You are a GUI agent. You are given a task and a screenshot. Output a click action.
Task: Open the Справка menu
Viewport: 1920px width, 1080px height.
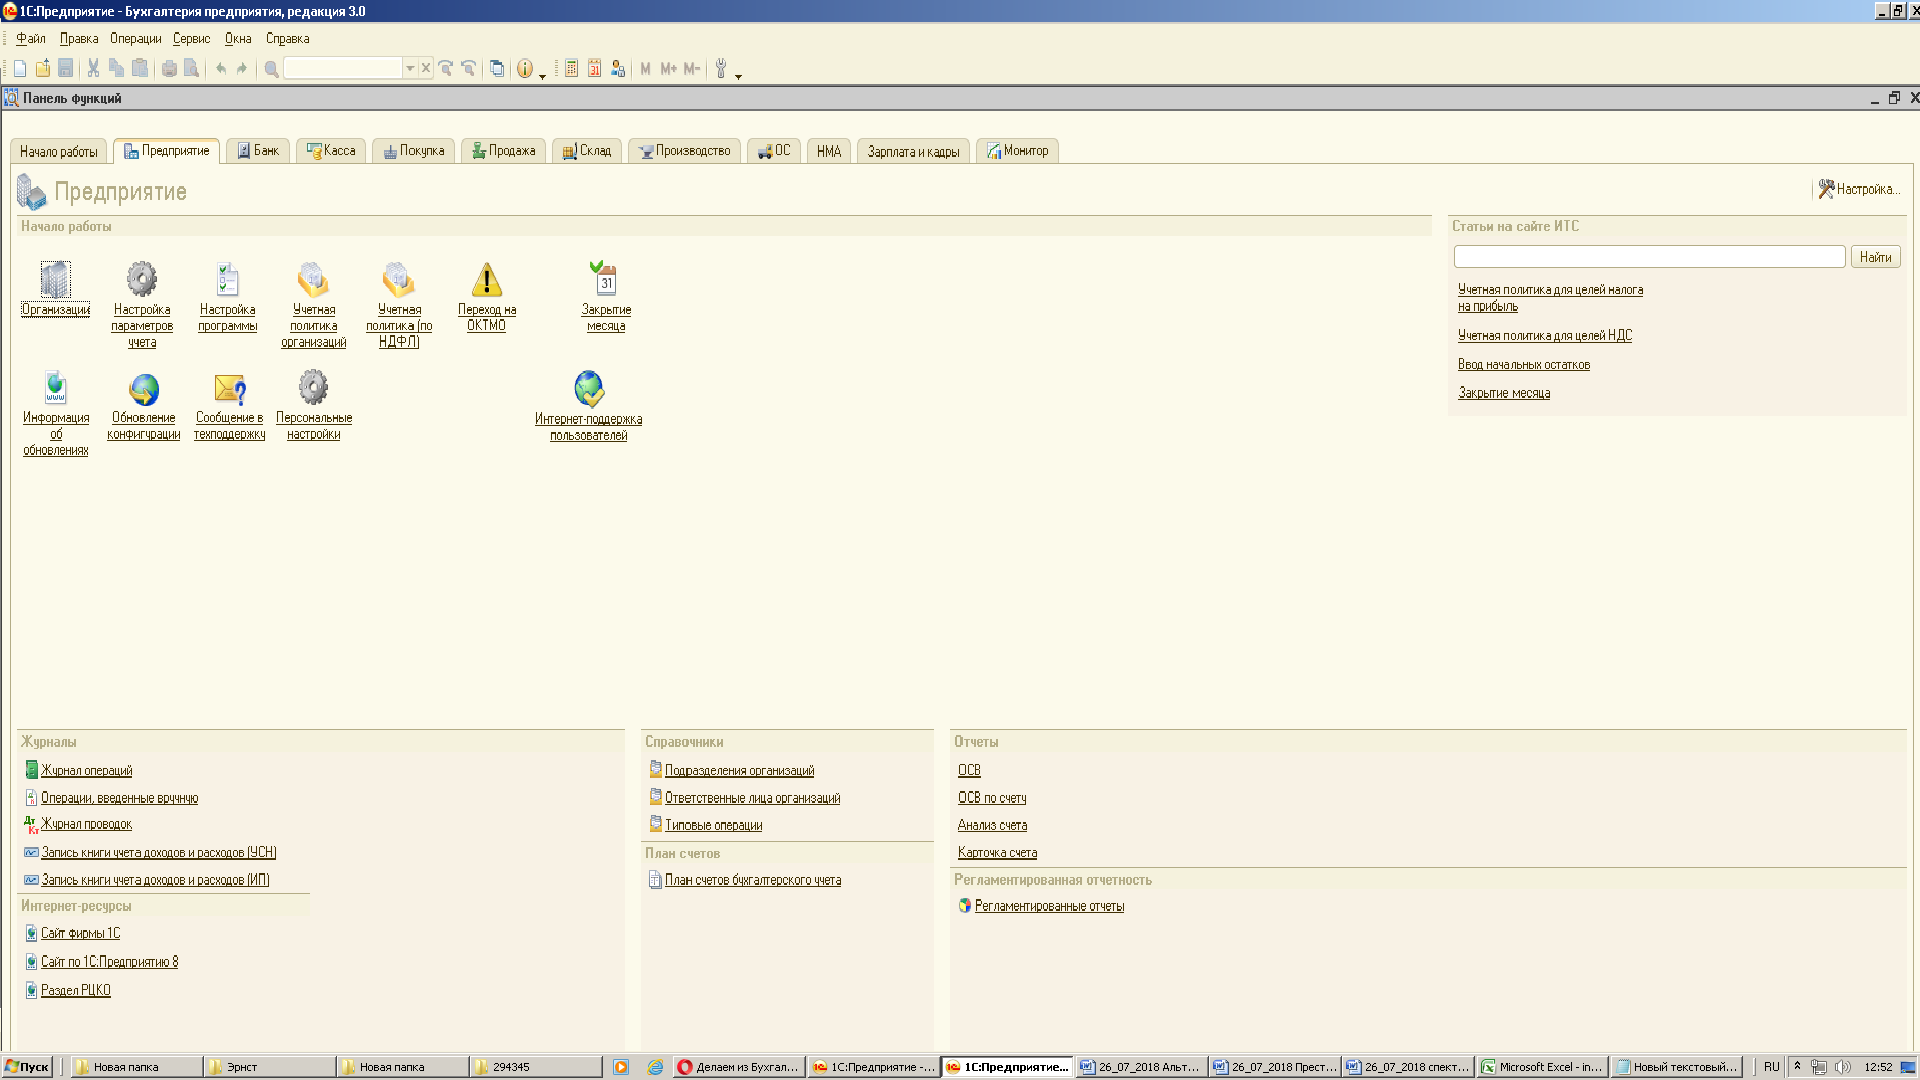(288, 38)
